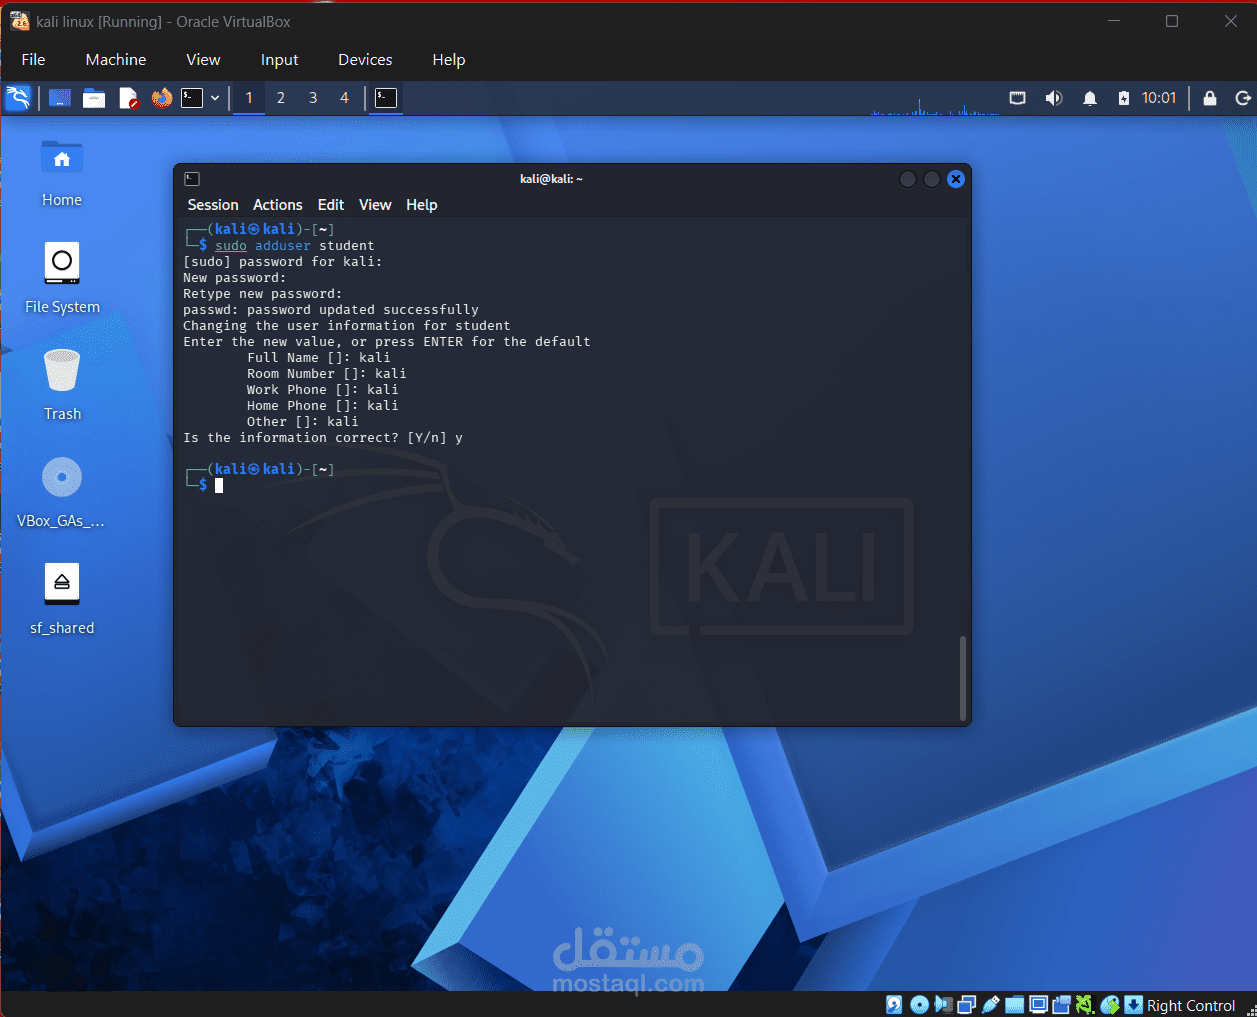This screenshot has width=1257, height=1017.
Task: Open the VirtualBox Machine menu
Action: click(x=116, y=60)
